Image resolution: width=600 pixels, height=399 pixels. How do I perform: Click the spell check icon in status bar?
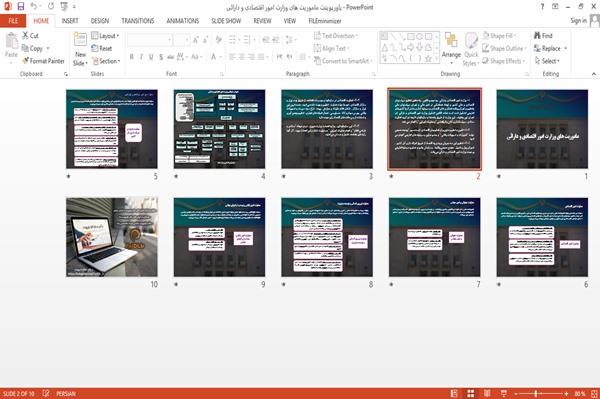point(46,393)
